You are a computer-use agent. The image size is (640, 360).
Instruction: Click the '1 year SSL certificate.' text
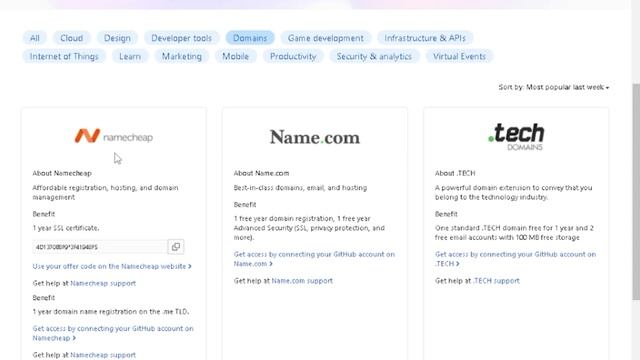pyautogui.click(x=66, y=228)
